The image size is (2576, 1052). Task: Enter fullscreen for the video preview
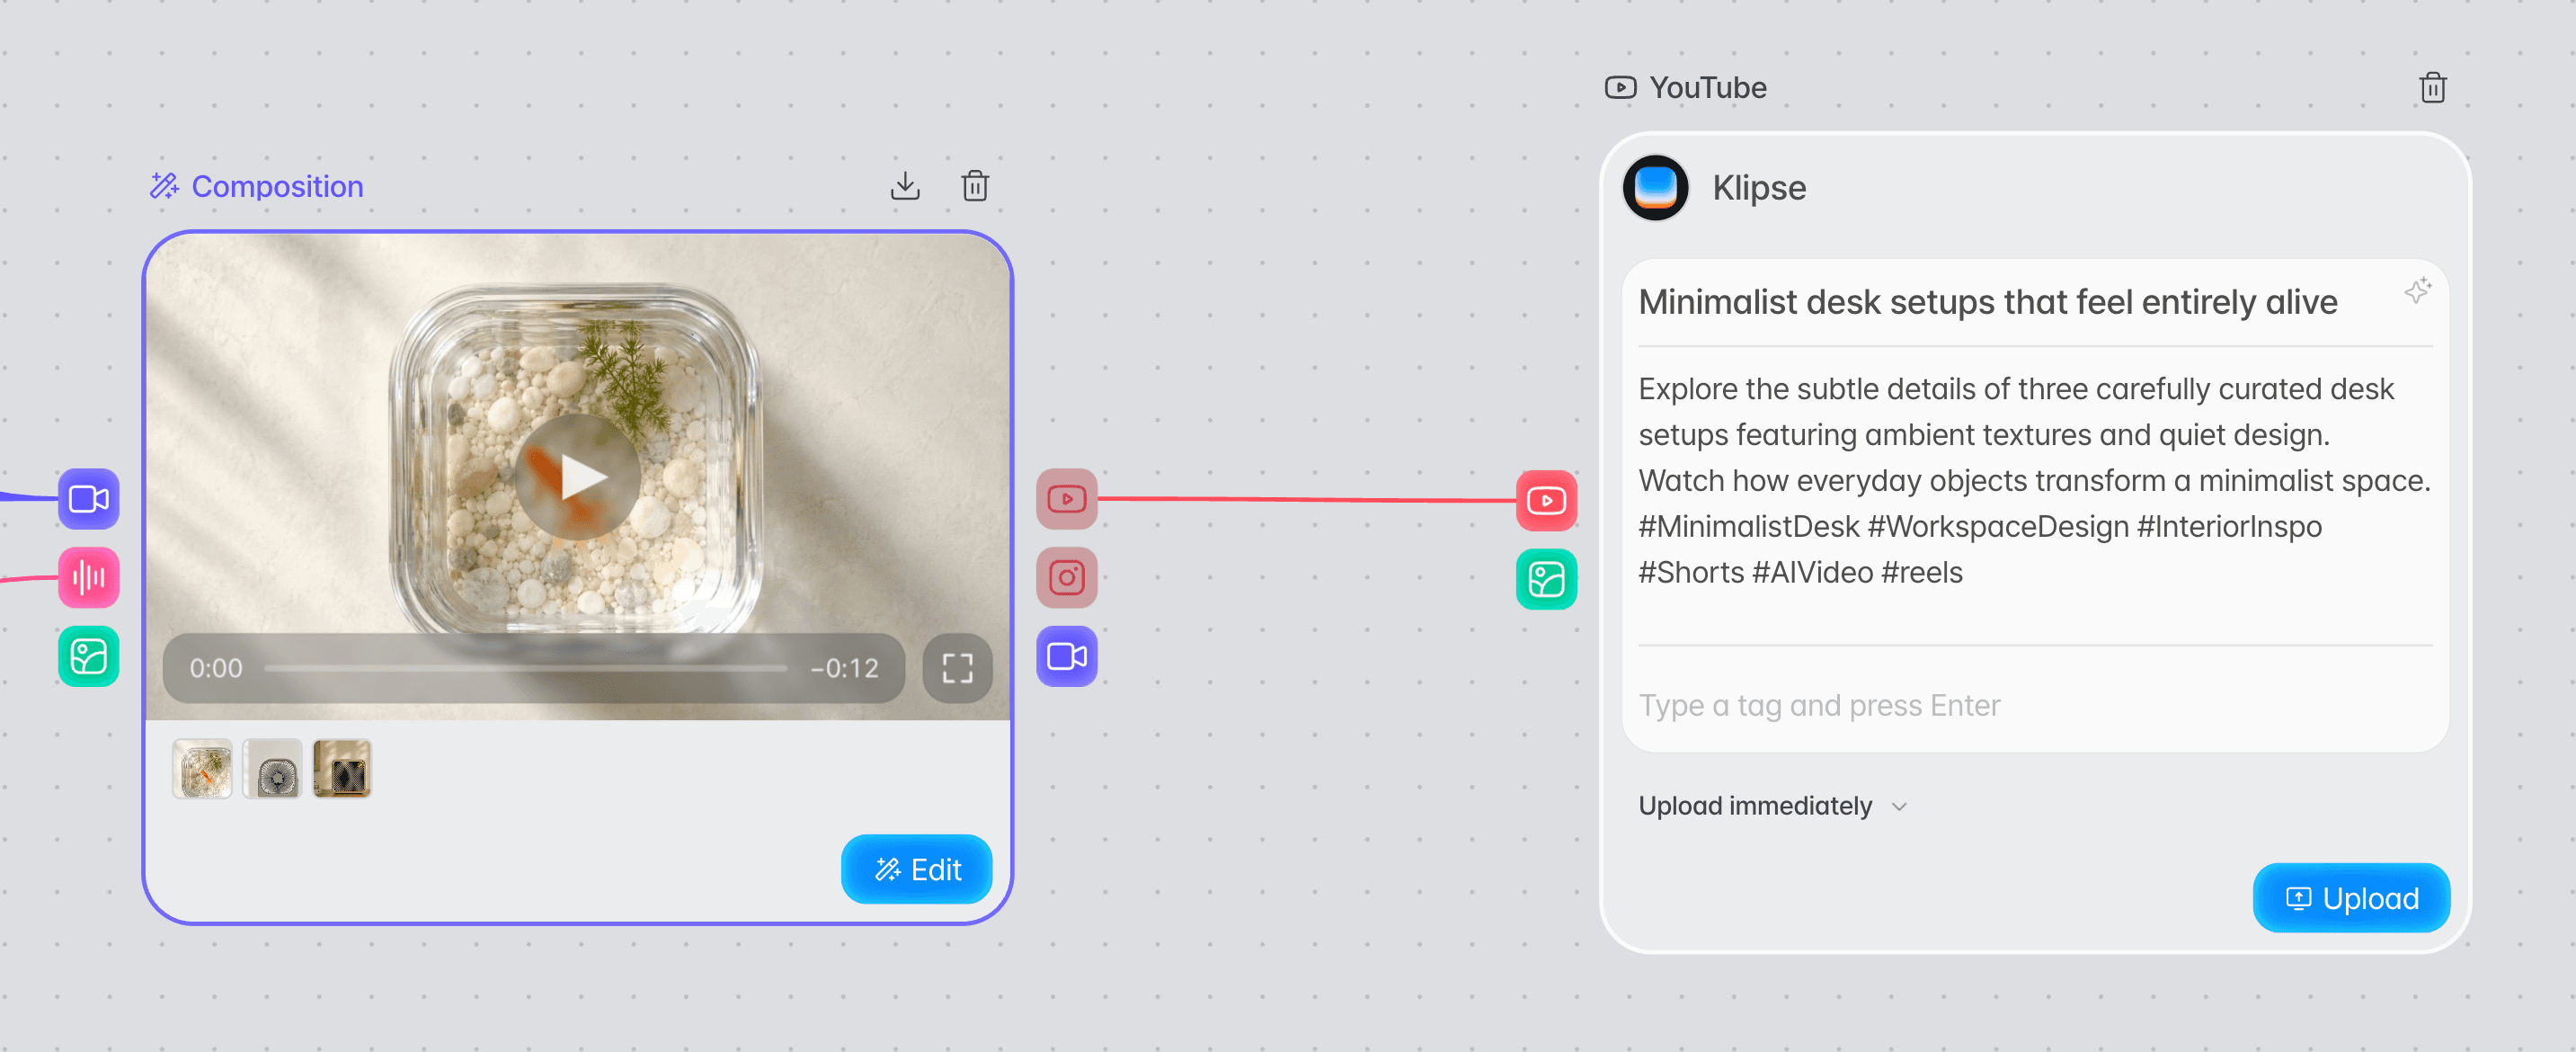click(957, 668)
